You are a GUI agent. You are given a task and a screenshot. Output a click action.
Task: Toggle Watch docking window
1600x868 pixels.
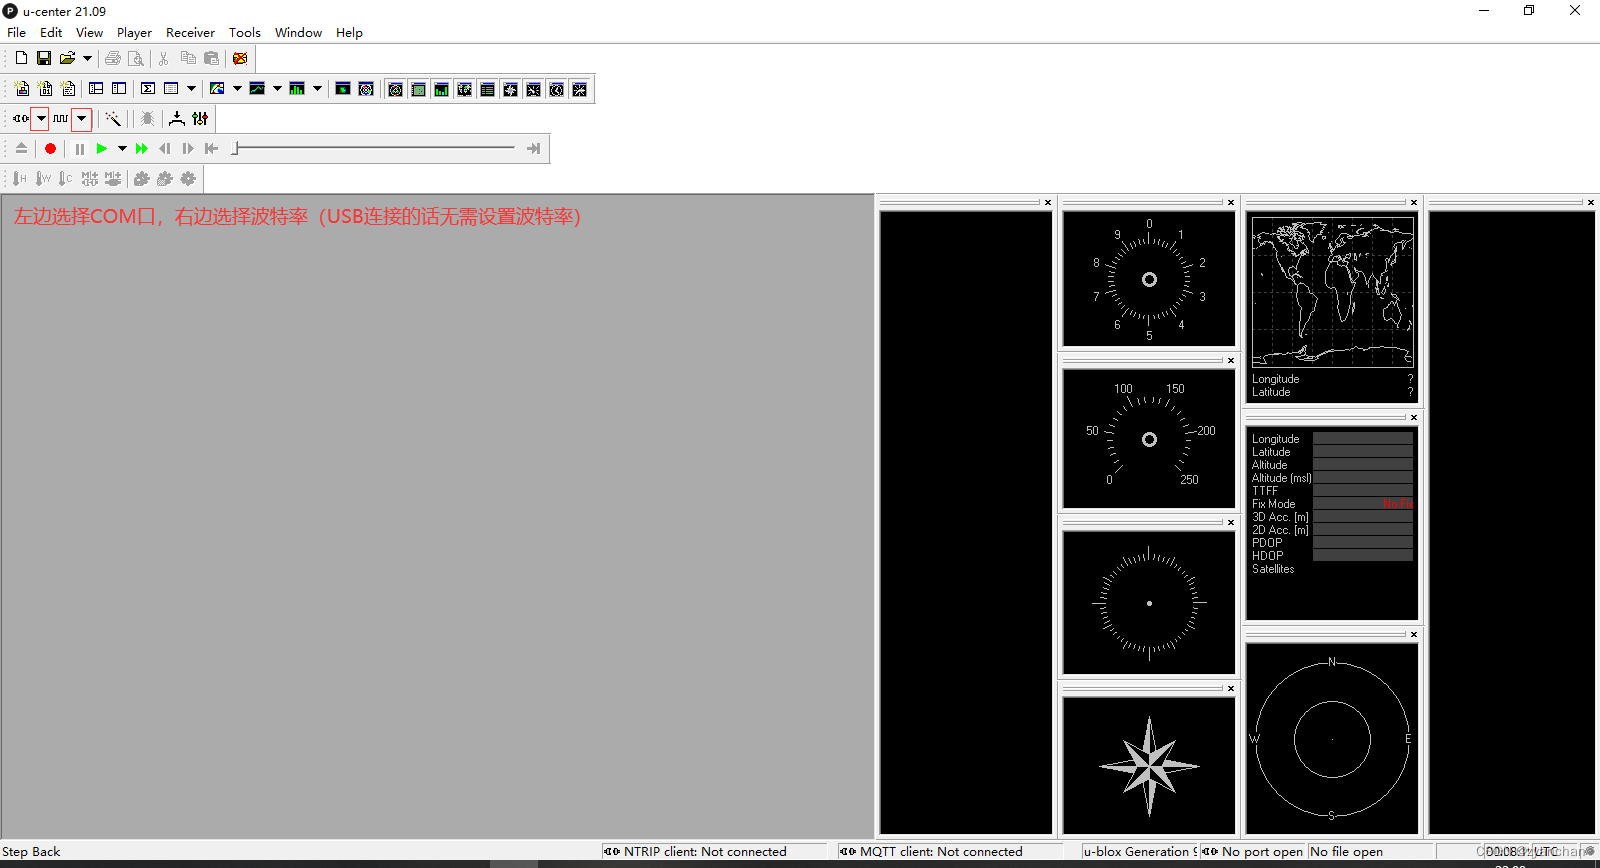coord(557,90)
